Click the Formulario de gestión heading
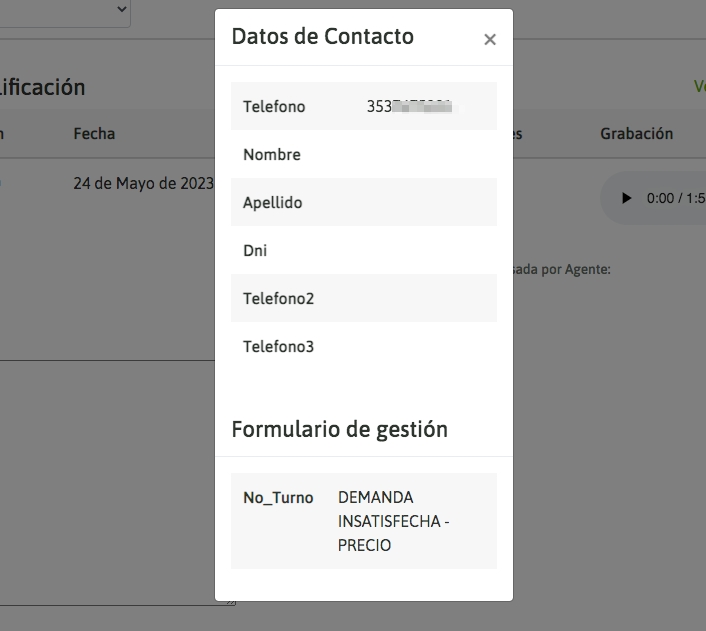 339,429
